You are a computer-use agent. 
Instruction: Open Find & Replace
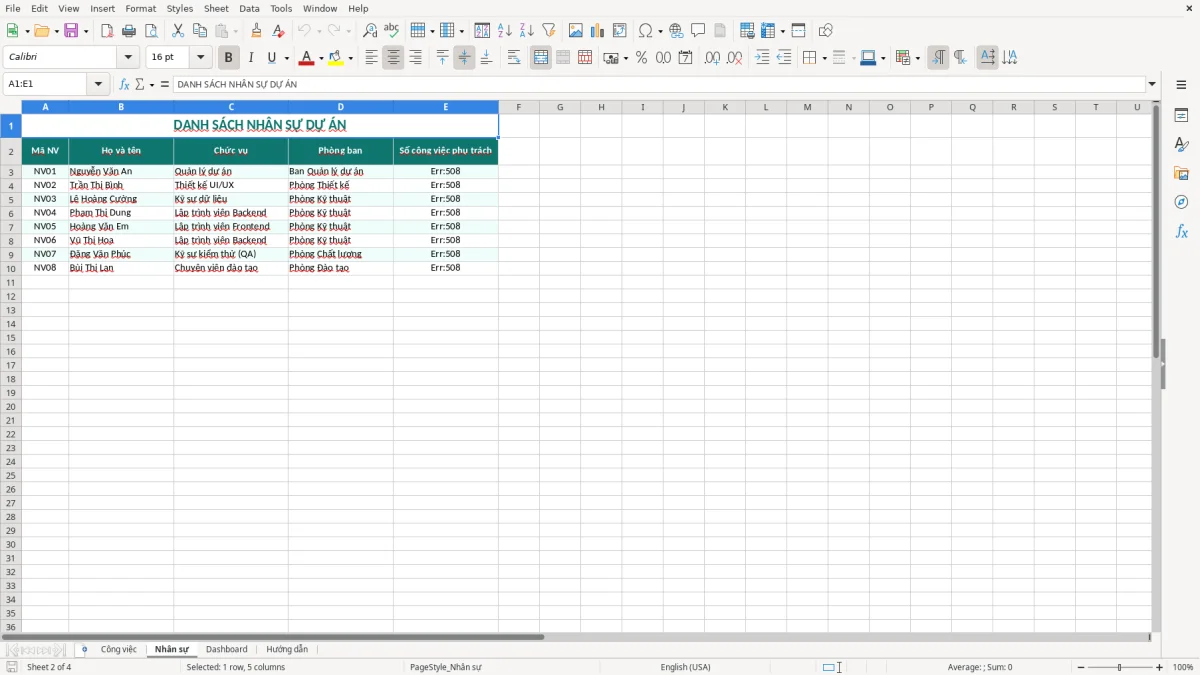[x=370, y=31]
